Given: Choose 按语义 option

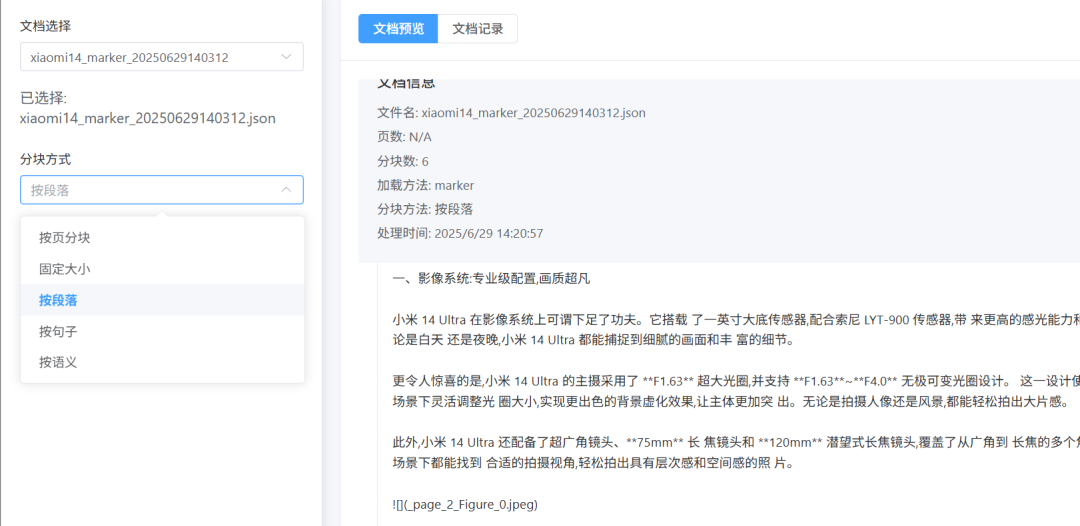Looking at the screenshot, I should click(x=163, y=362).
